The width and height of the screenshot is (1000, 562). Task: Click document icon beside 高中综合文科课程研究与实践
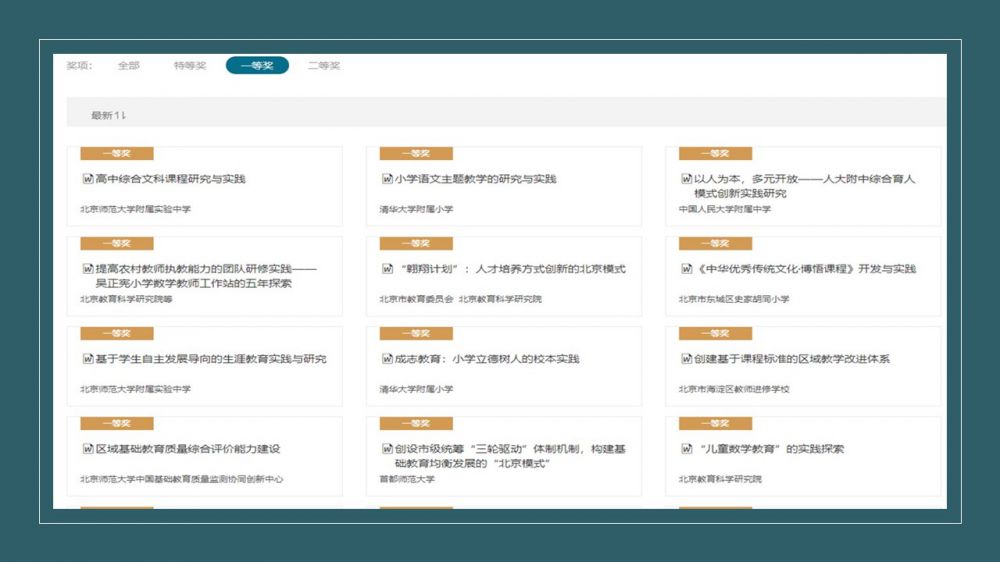pyautogui.click(x=87, y=179)
